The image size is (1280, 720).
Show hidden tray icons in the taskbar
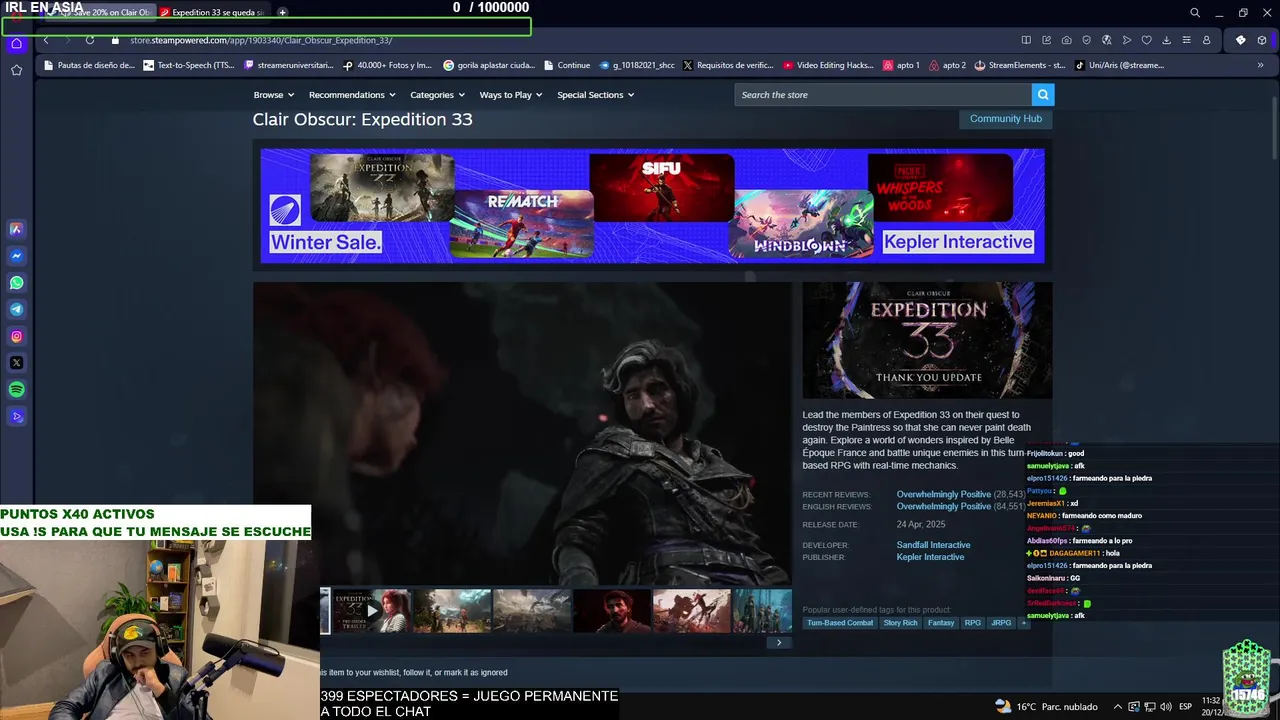1118,706
